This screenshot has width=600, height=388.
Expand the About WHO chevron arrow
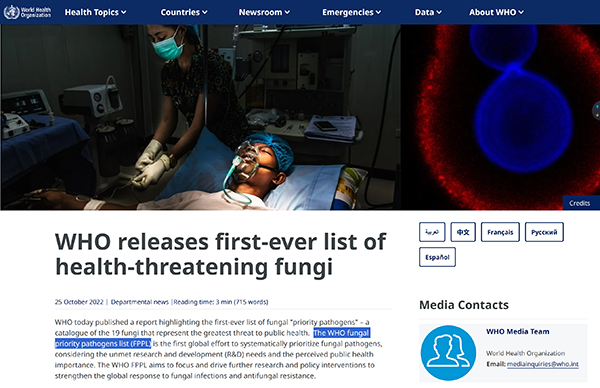click(521, 12)
